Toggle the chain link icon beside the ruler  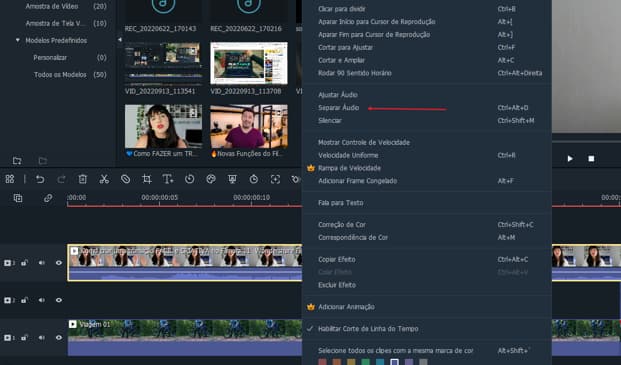click(48, 198)
